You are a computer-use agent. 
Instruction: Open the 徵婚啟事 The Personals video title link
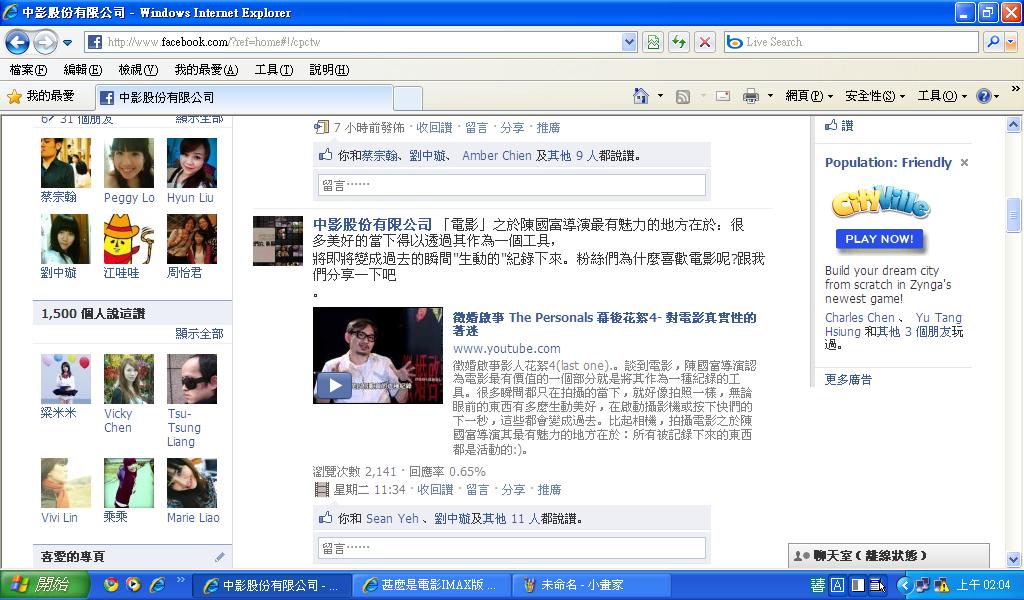[x=605, y=324]
